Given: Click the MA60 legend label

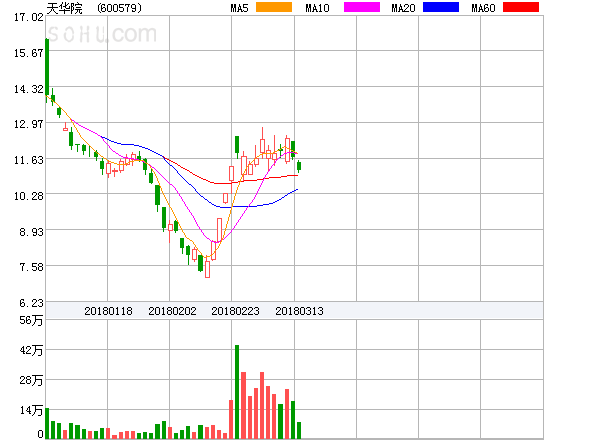Looking at the screenshot, I should tap(483, 8).
